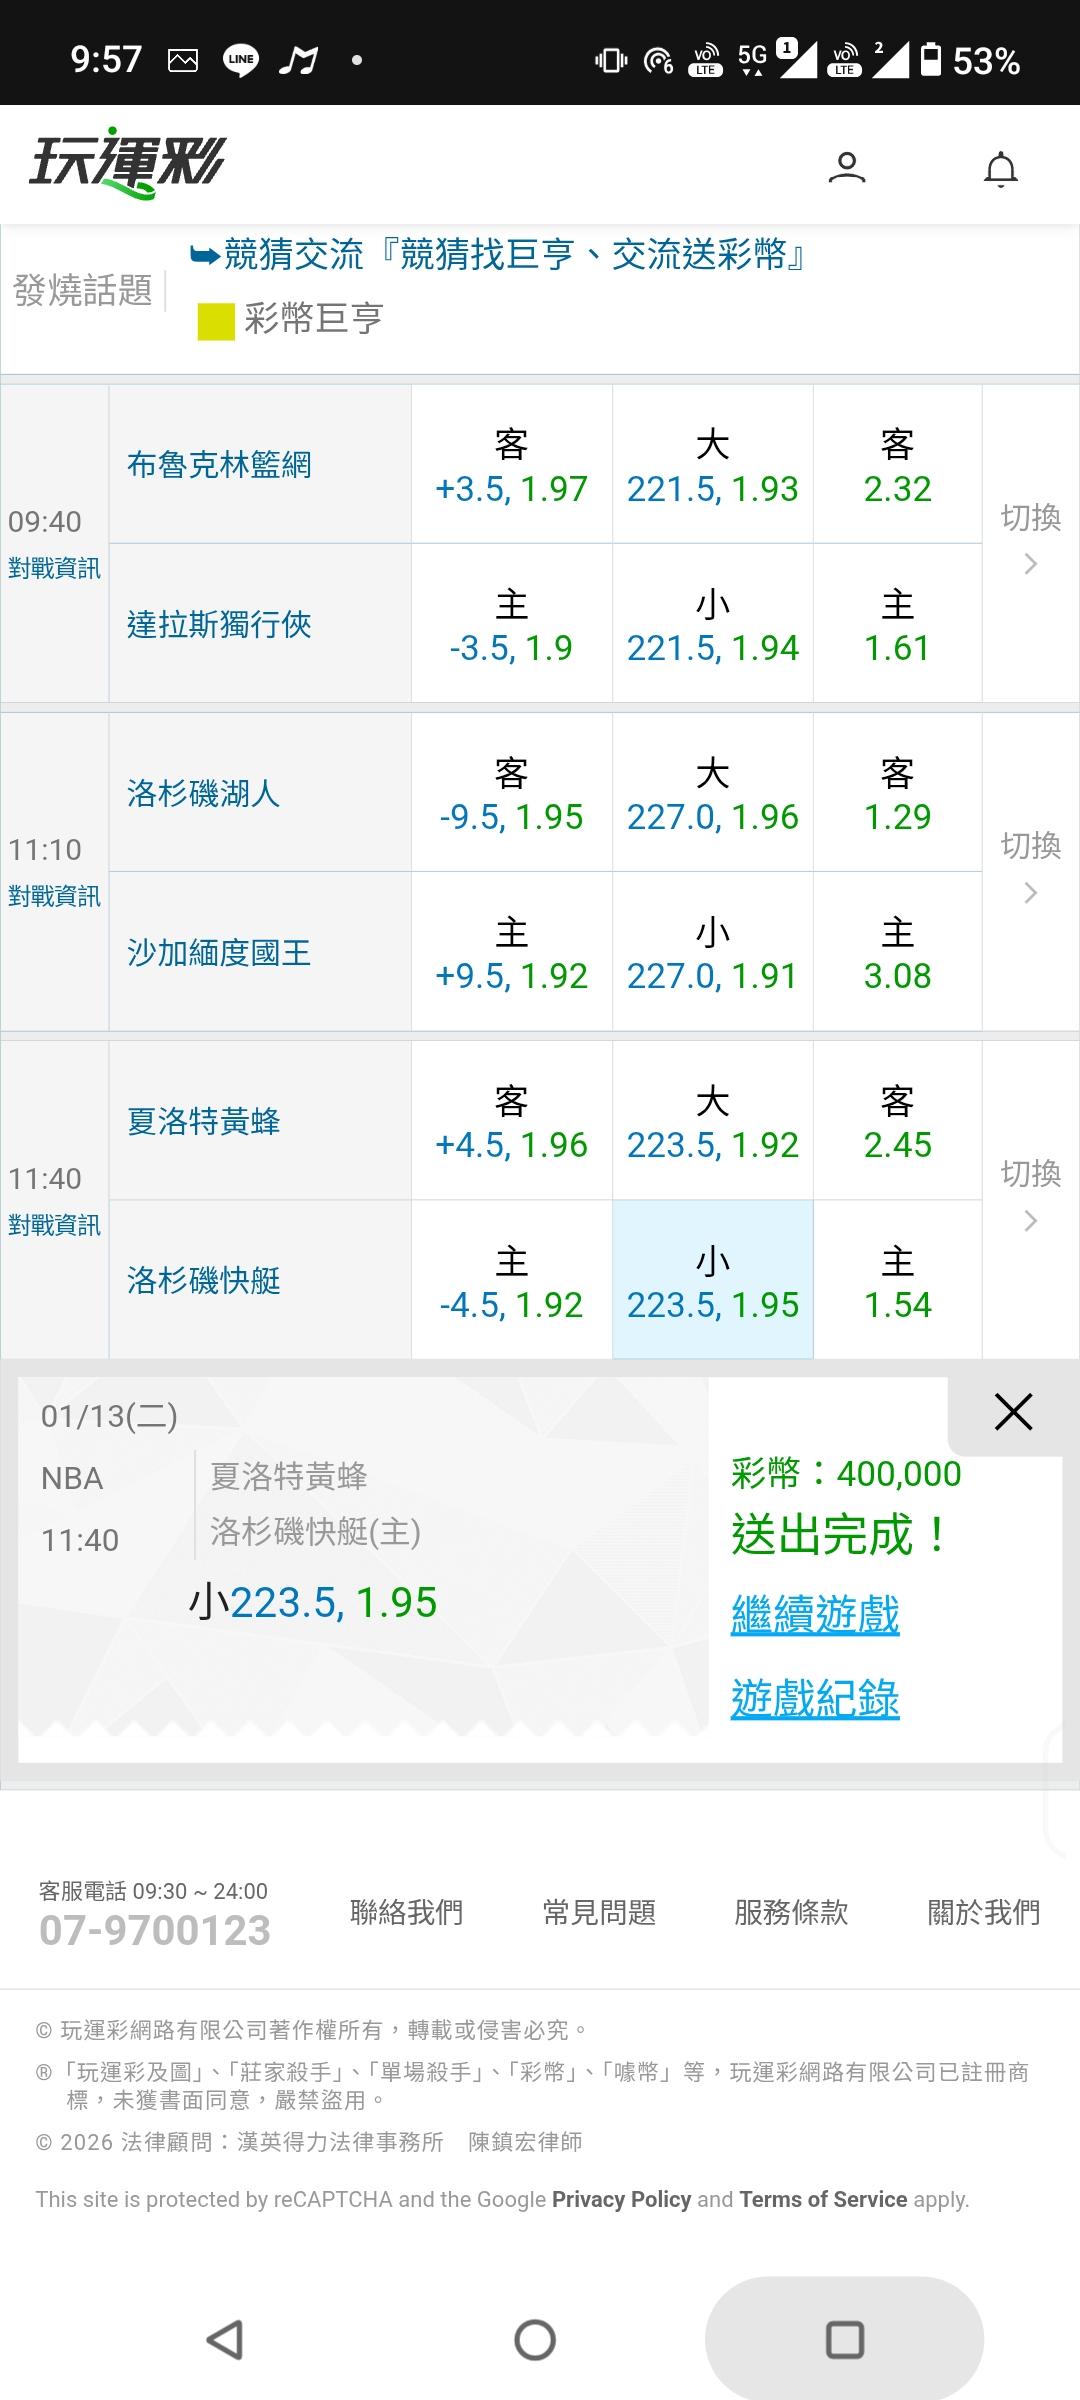This screenshot has width=1080, height=2400.
Task: Expand 切換 for the Hornets-Clippers game
Action: (x=1030, y=1196)
